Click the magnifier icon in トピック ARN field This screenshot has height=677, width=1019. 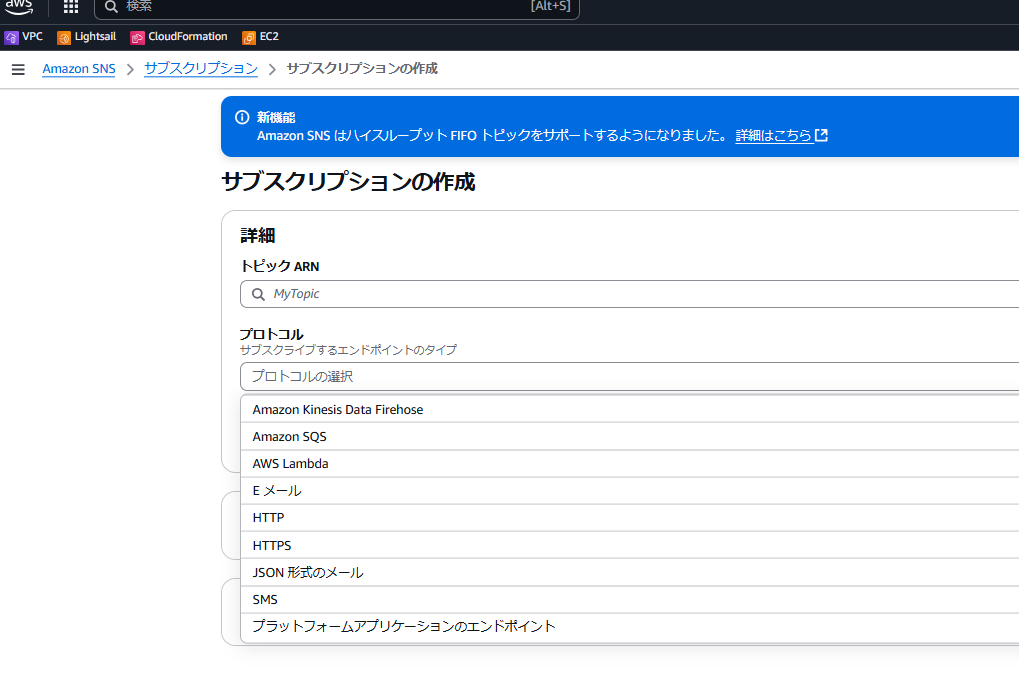click(x=258, y=294)
